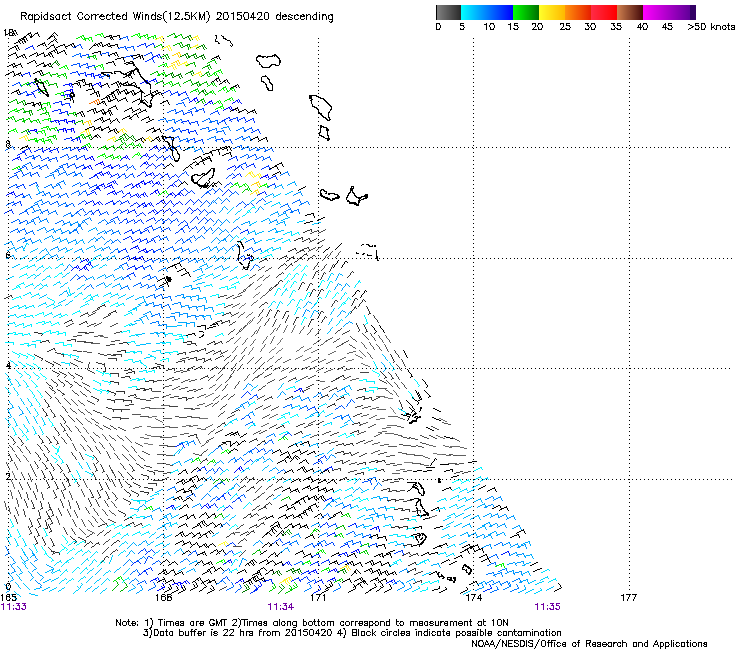Click the date '20150420 descending' in title
740x650 pixels.
[x=275, y=17]
